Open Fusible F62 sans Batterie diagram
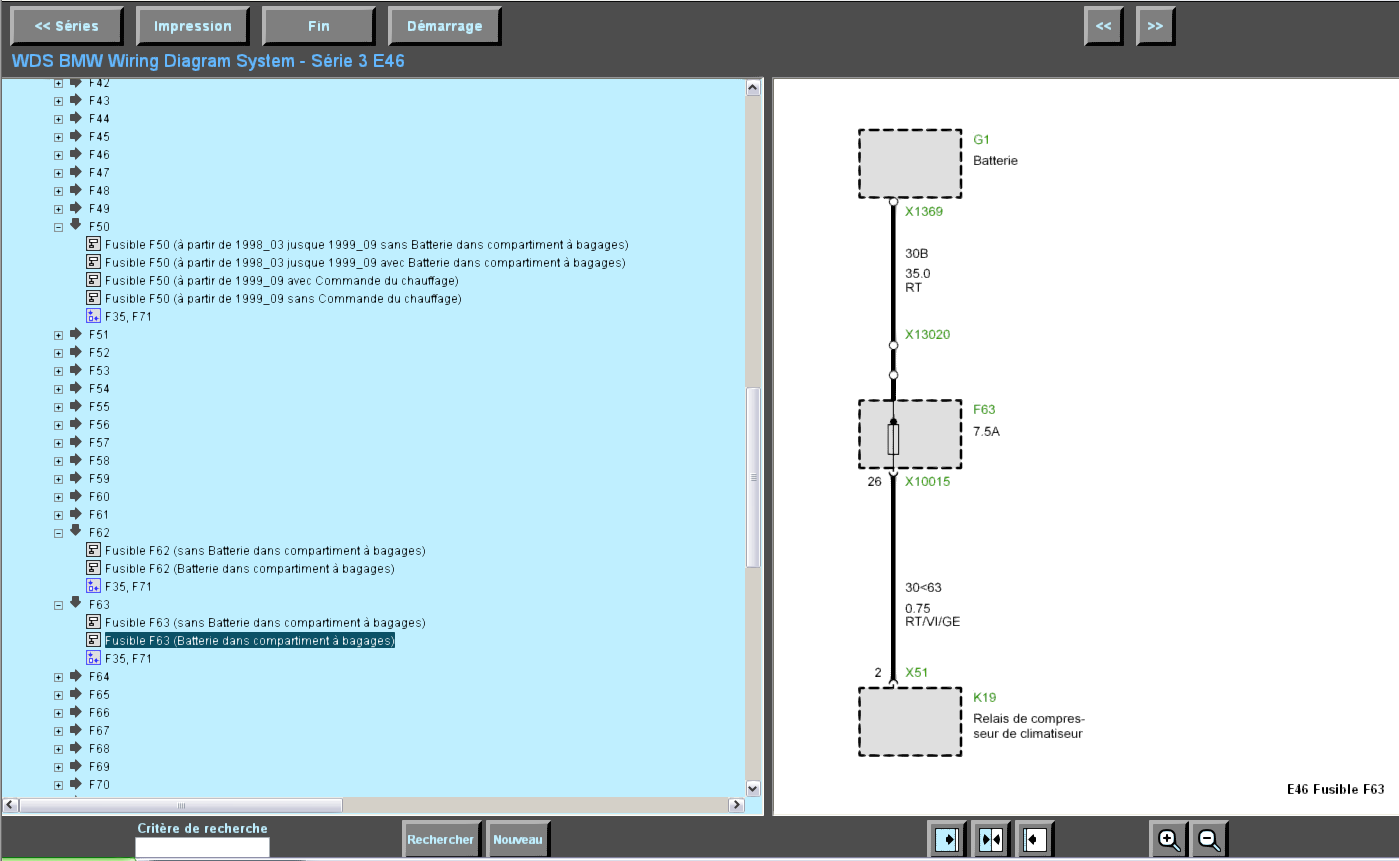 265,551
